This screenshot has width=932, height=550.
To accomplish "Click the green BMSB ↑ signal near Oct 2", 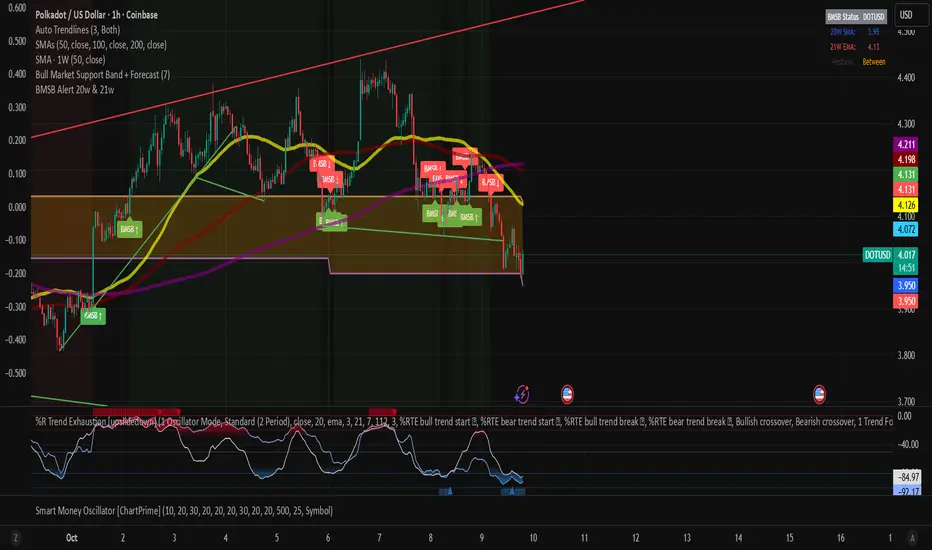I will [x=129, y=229].
